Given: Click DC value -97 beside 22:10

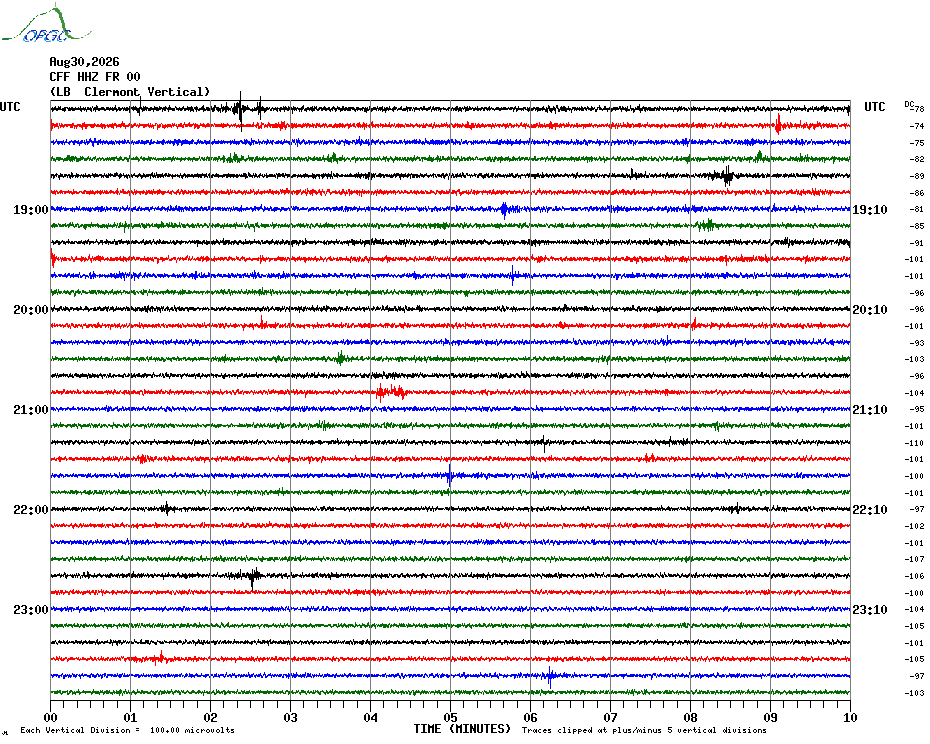Looking at the screenshot, I should pyautogui.click(x=917, y=510).
